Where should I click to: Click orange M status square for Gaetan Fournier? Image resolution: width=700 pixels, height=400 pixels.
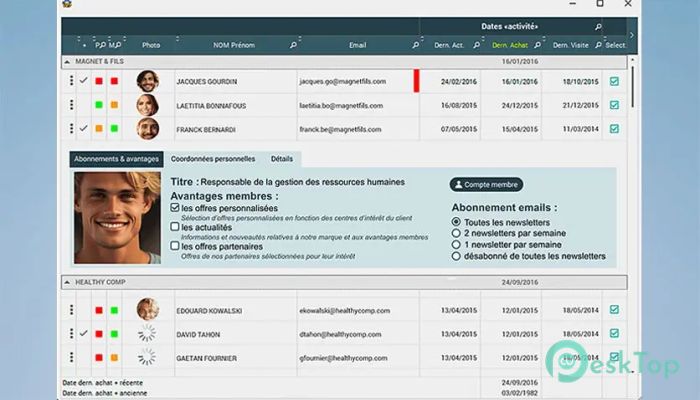coord(114,358)
